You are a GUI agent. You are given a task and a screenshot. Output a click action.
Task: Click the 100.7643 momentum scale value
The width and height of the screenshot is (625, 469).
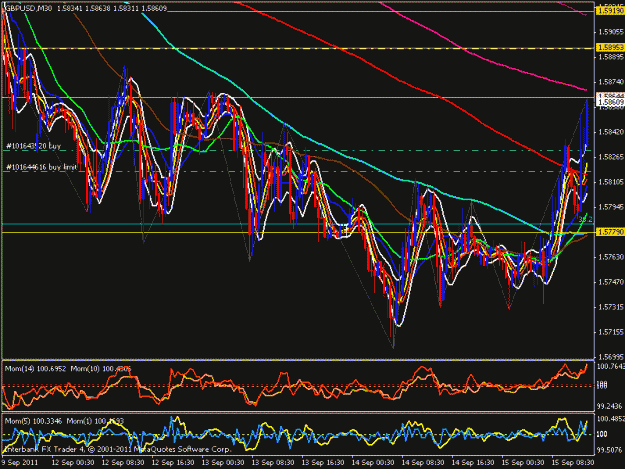tap(611, 366)
